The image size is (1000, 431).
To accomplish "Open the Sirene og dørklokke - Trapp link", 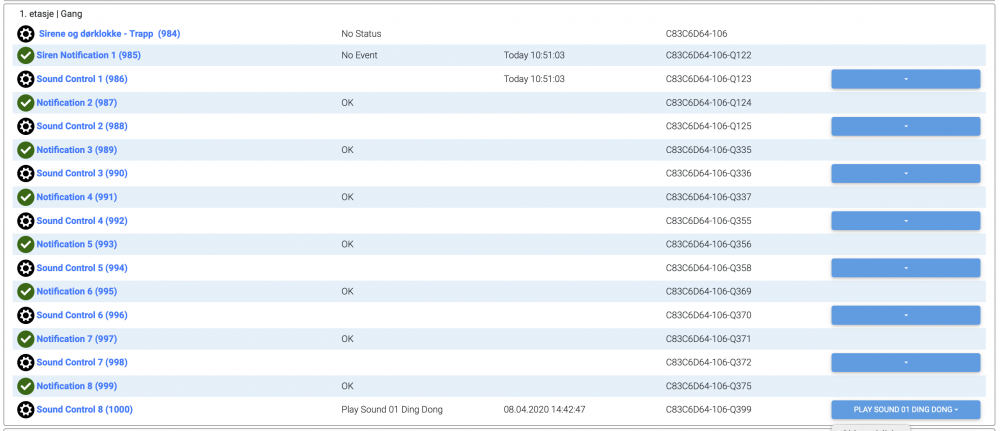I will click(108, 34).
